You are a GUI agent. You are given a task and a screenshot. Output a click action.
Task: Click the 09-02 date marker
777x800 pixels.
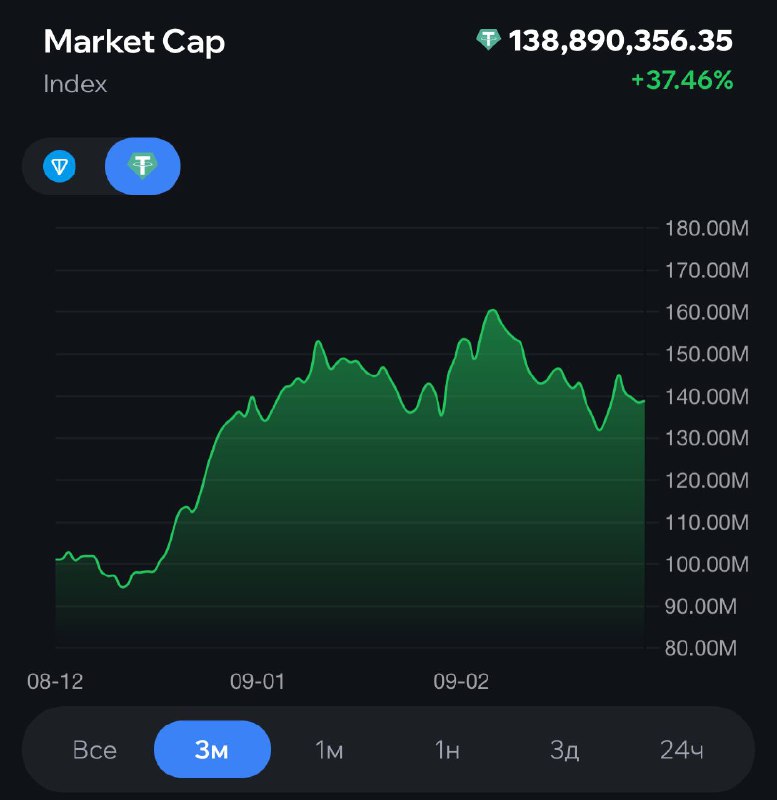coord(461,682)
